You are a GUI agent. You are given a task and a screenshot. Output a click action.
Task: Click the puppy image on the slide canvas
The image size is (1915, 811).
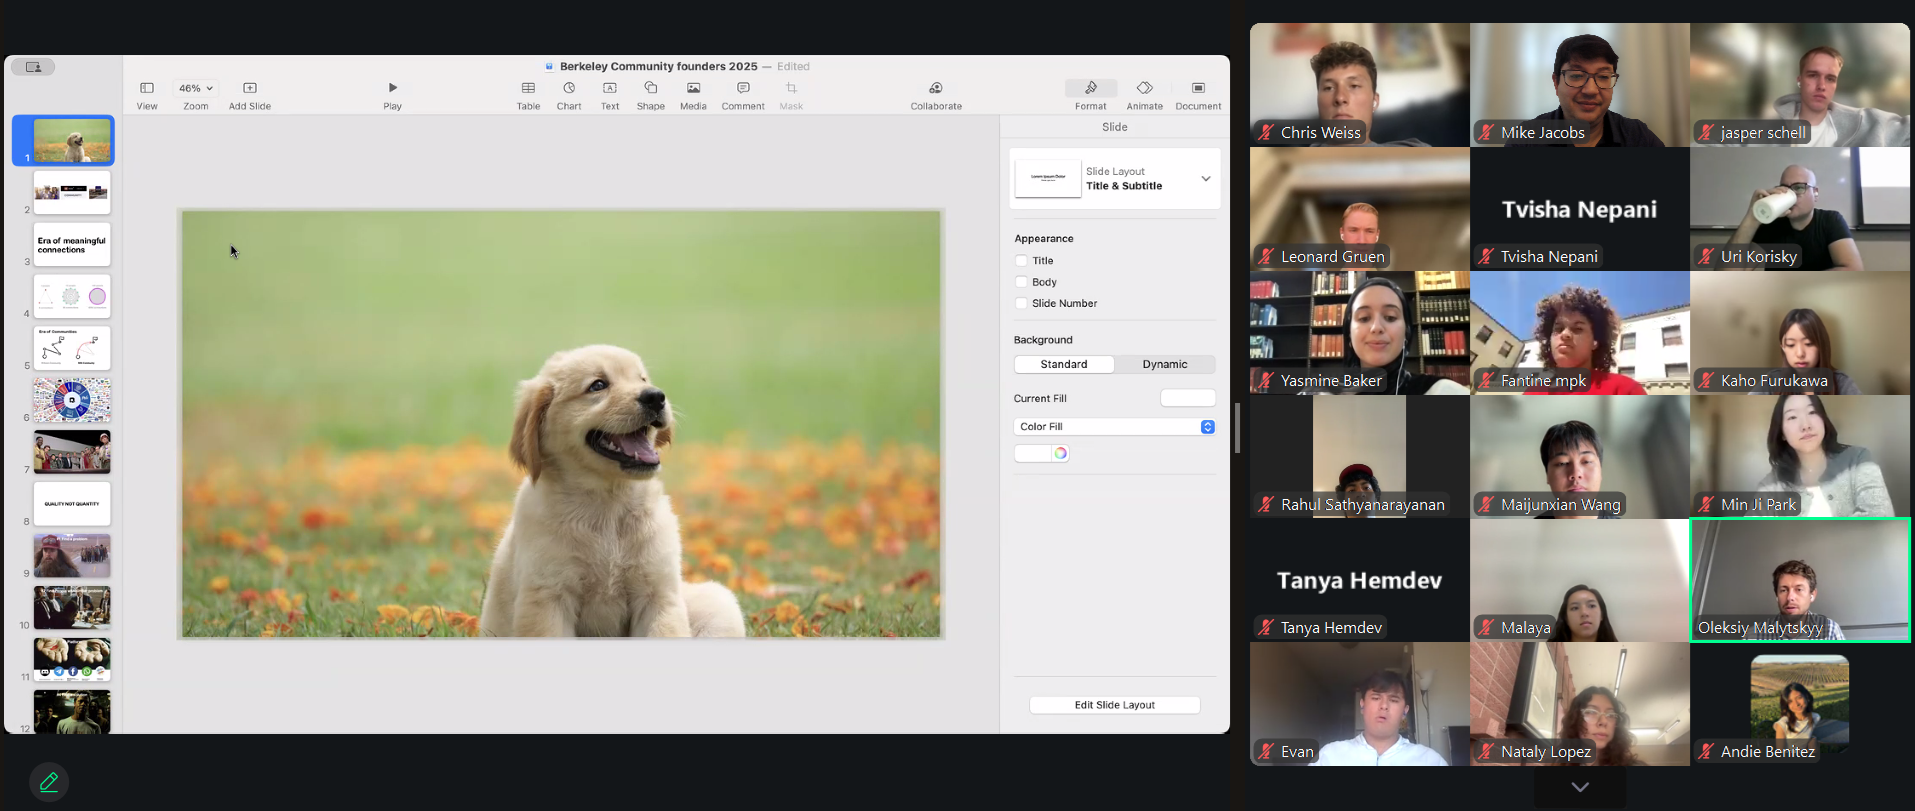click(x=561, y=424)
